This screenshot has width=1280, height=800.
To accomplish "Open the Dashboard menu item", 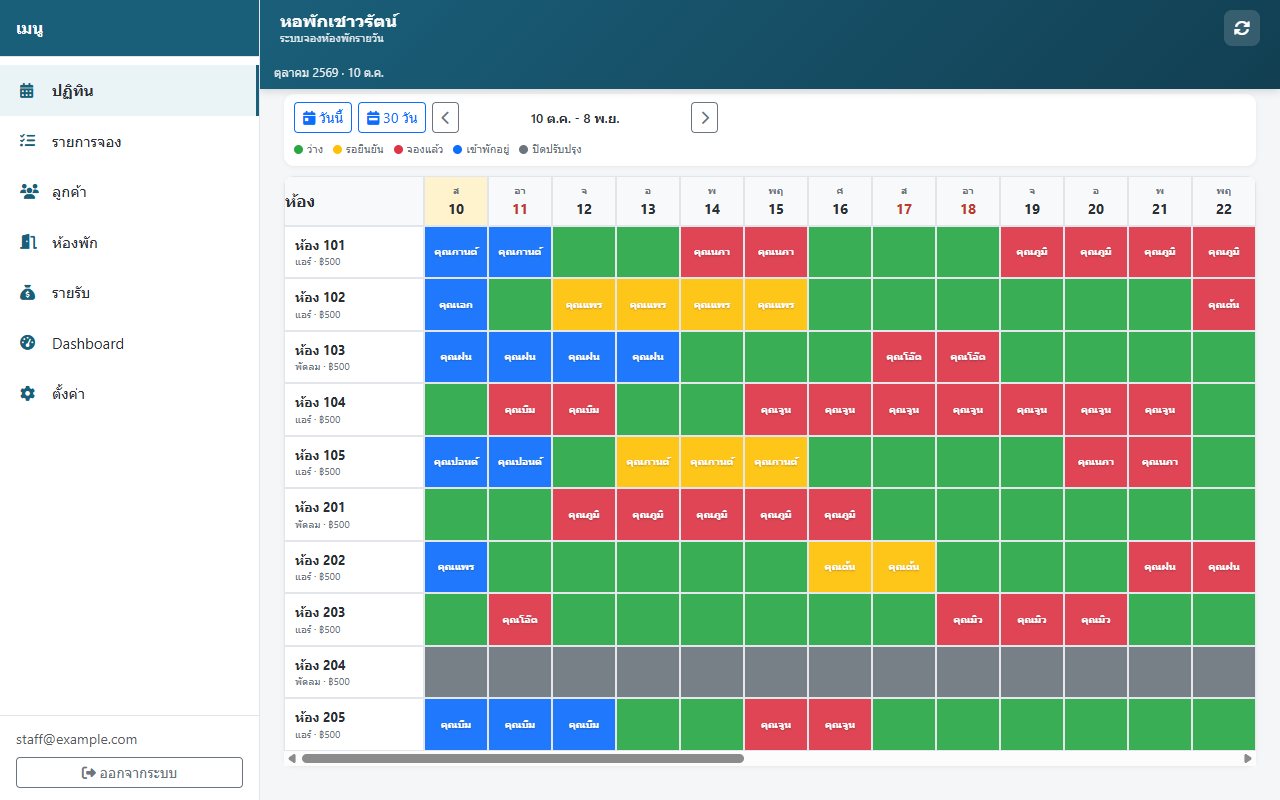I will [129, 343].
